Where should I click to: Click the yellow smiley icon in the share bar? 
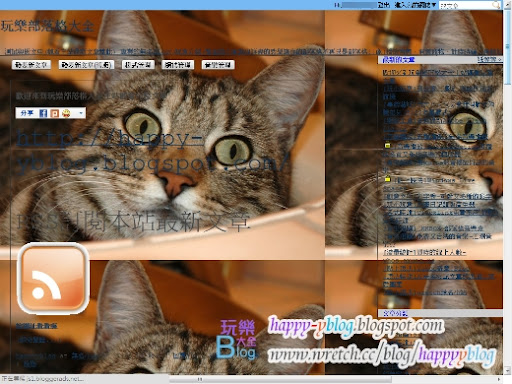pos(66,113)
